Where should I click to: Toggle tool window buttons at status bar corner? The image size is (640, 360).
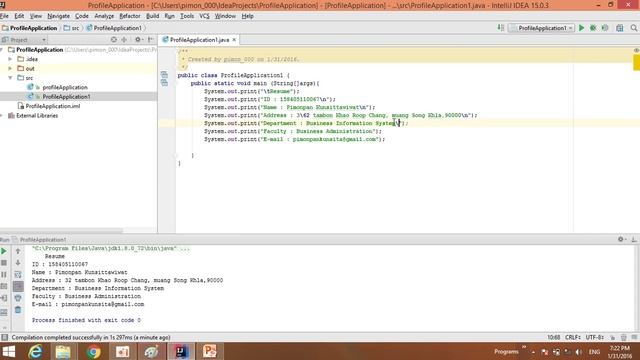point(4,337)
